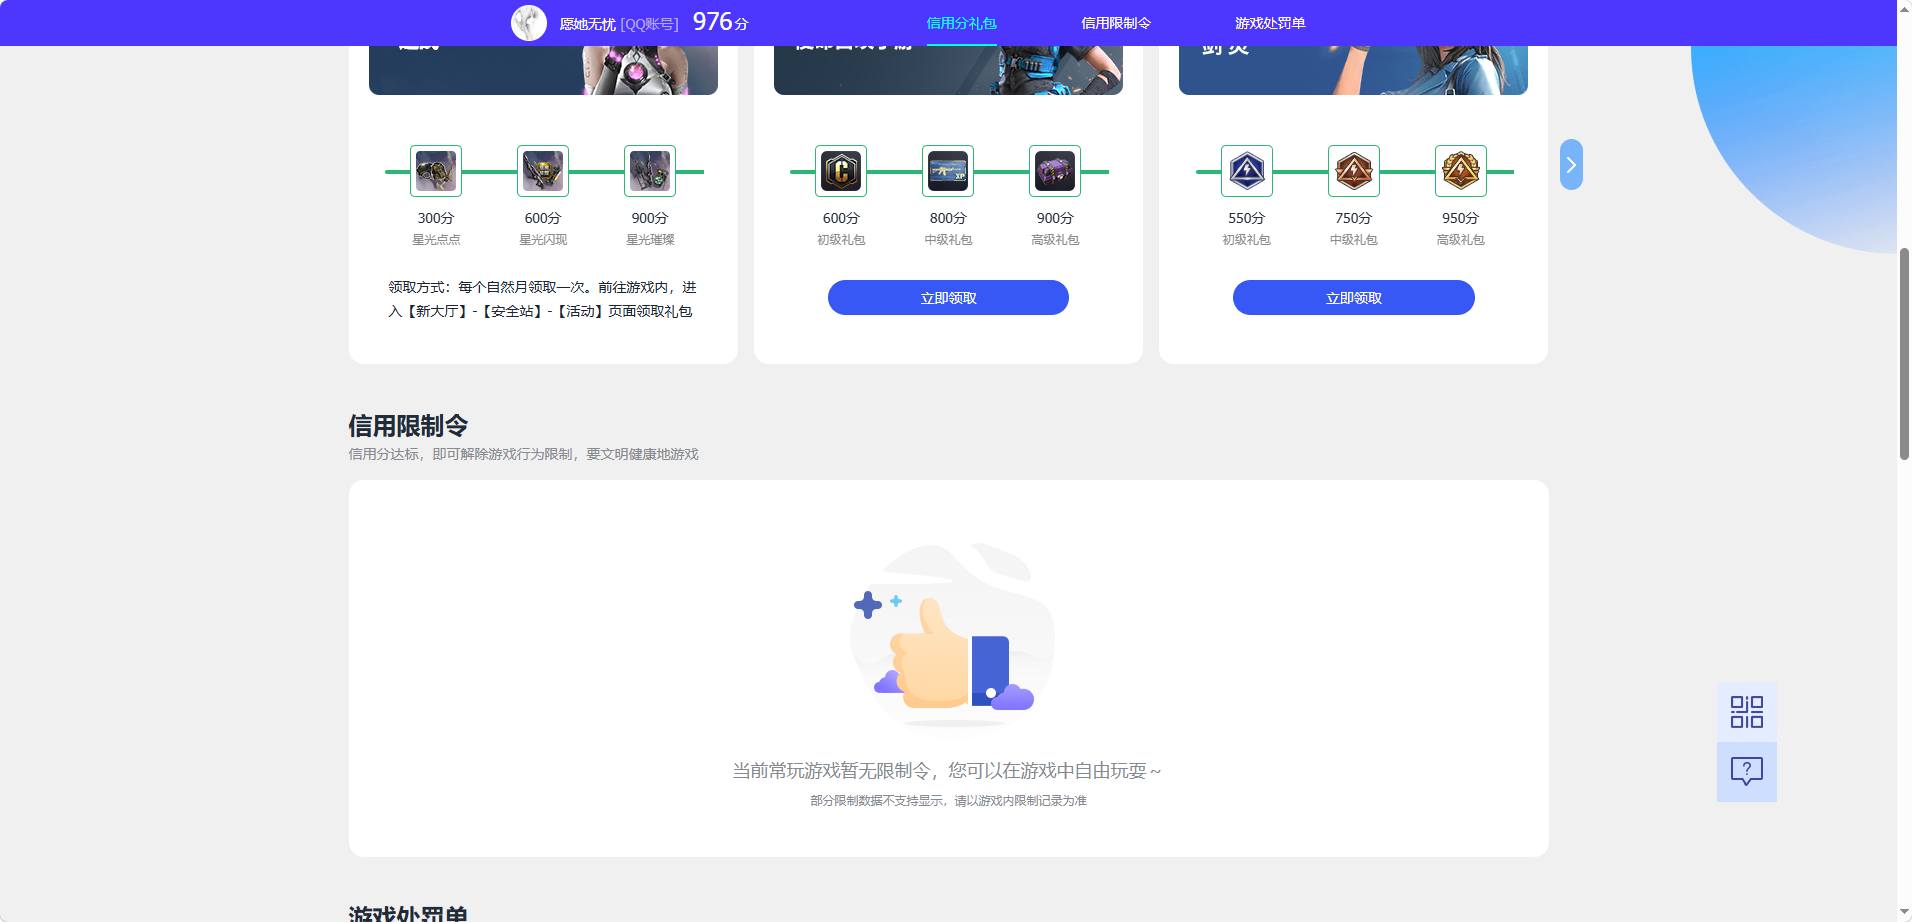Image resolution: width=1912 pixels, height=922 pixels.
Task: Switch to the 游戏处罚单 tab
Action: (1270, 23)
